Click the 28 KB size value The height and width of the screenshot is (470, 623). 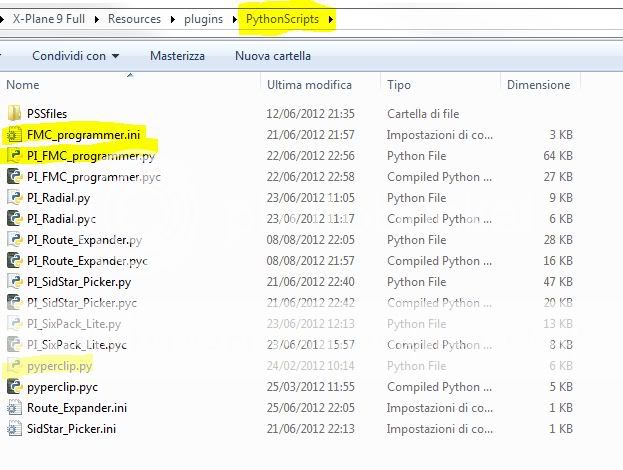(558, 240)
